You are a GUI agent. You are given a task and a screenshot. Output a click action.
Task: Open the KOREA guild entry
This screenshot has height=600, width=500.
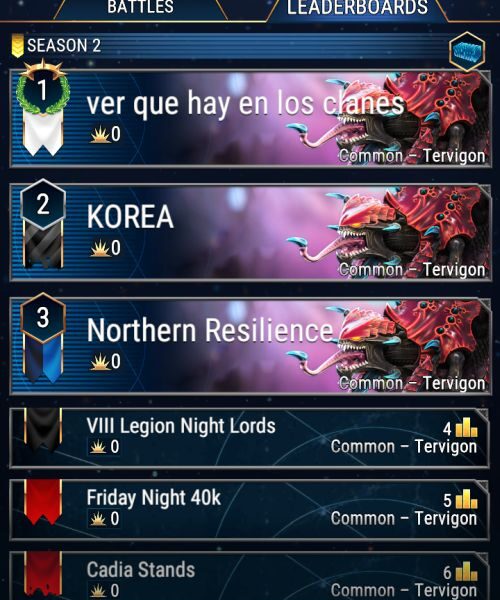(250, 232)
